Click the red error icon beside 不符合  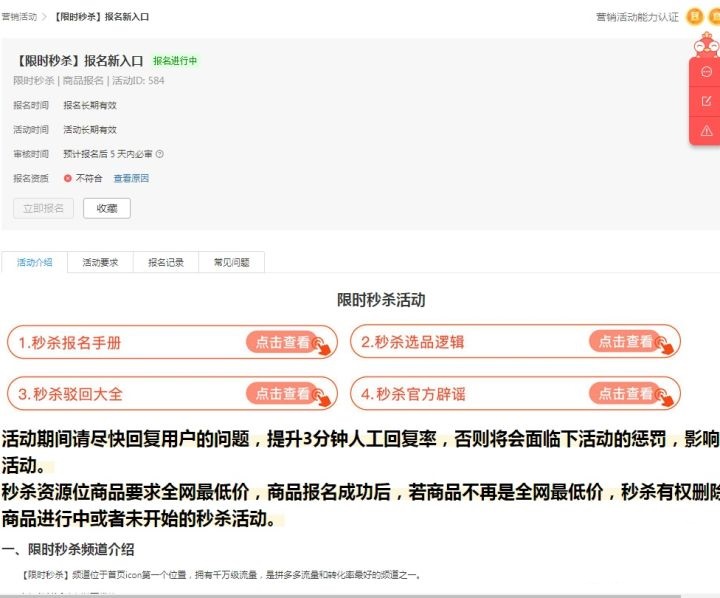click(x=68, y=178)
